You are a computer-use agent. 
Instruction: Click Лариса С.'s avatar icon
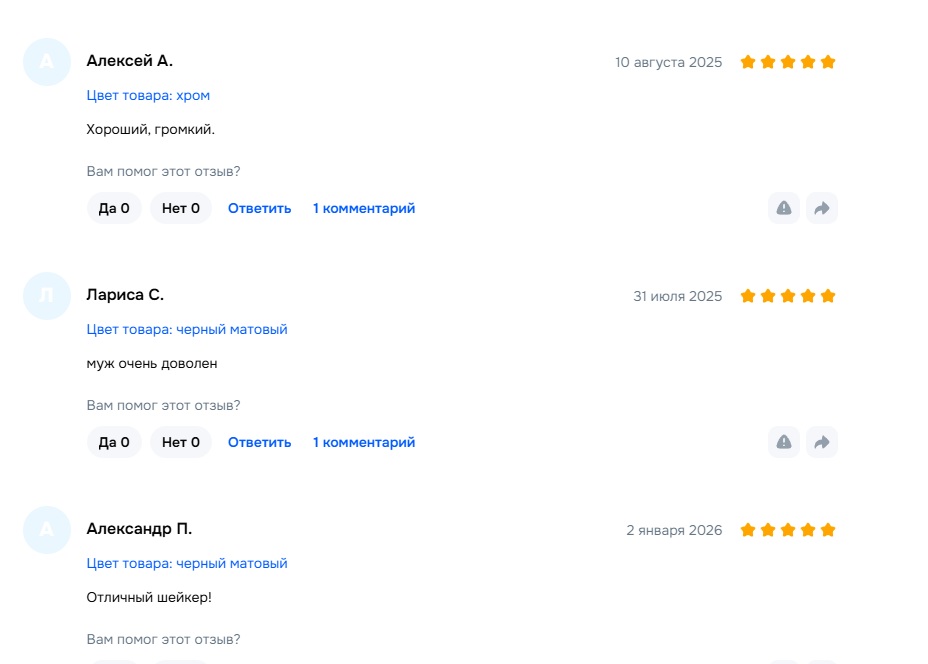[x=47, y=296]
